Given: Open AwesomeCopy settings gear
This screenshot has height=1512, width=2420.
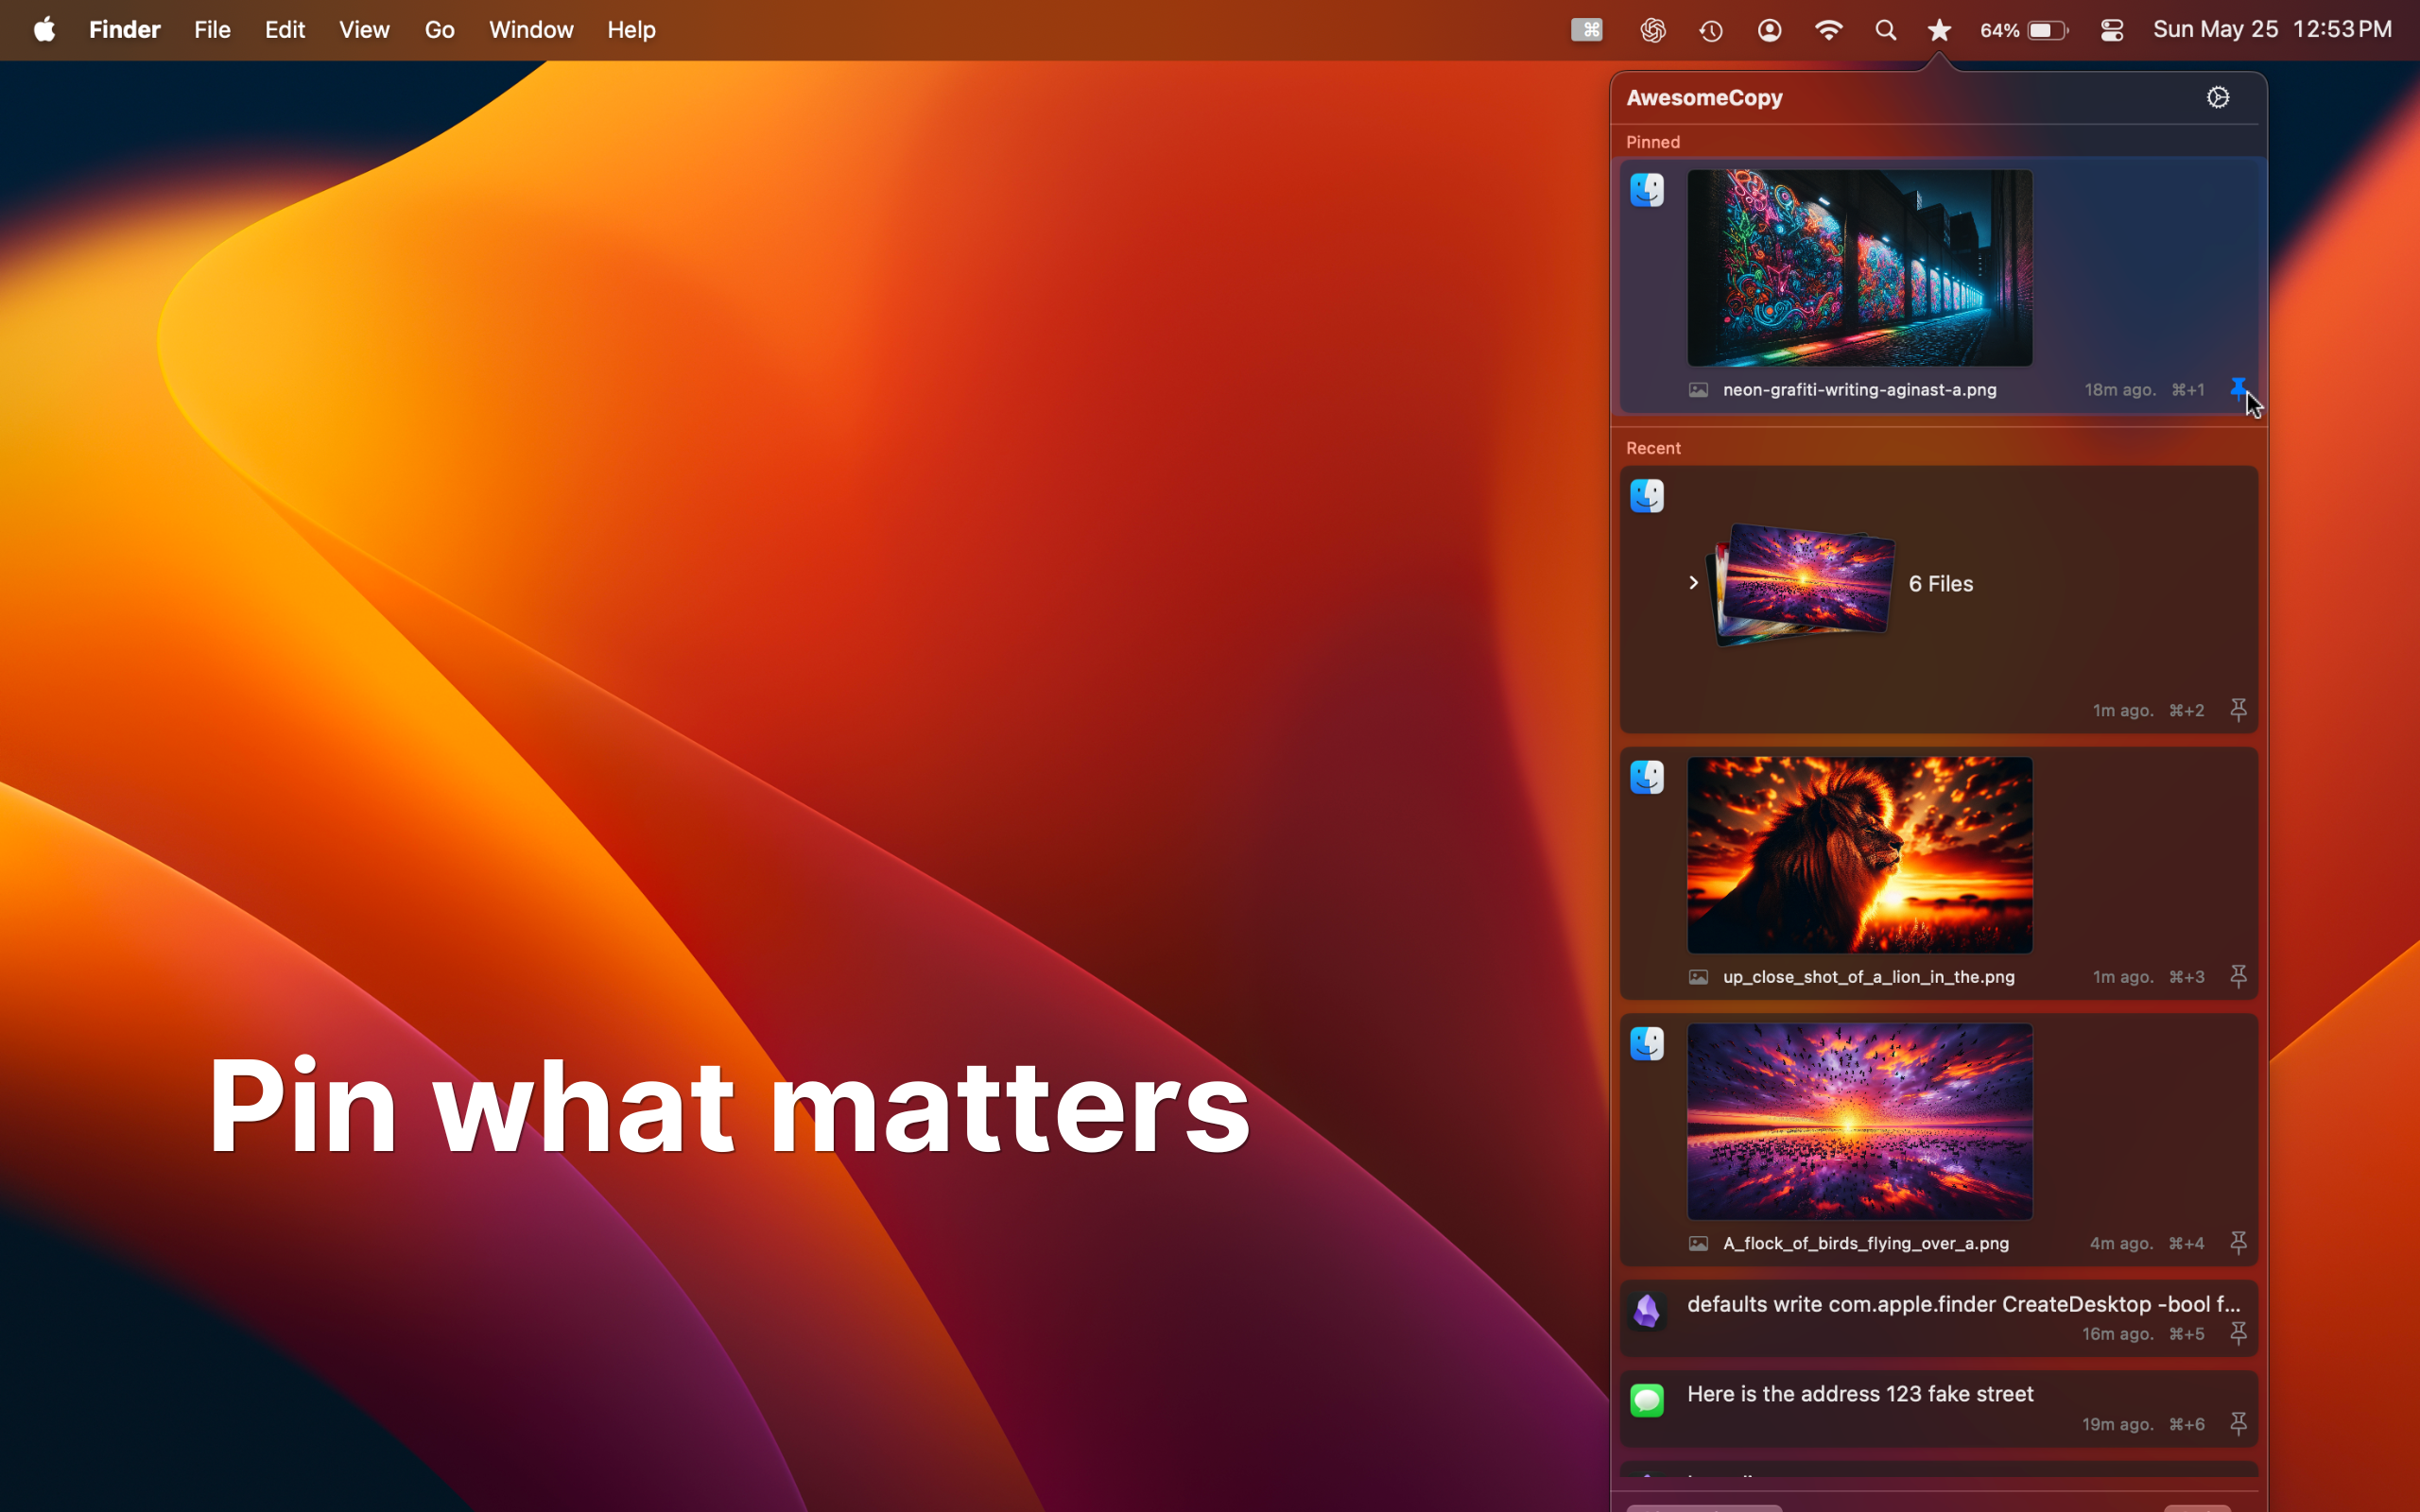Looking at the screenshot, I should tap(2217, 97).
